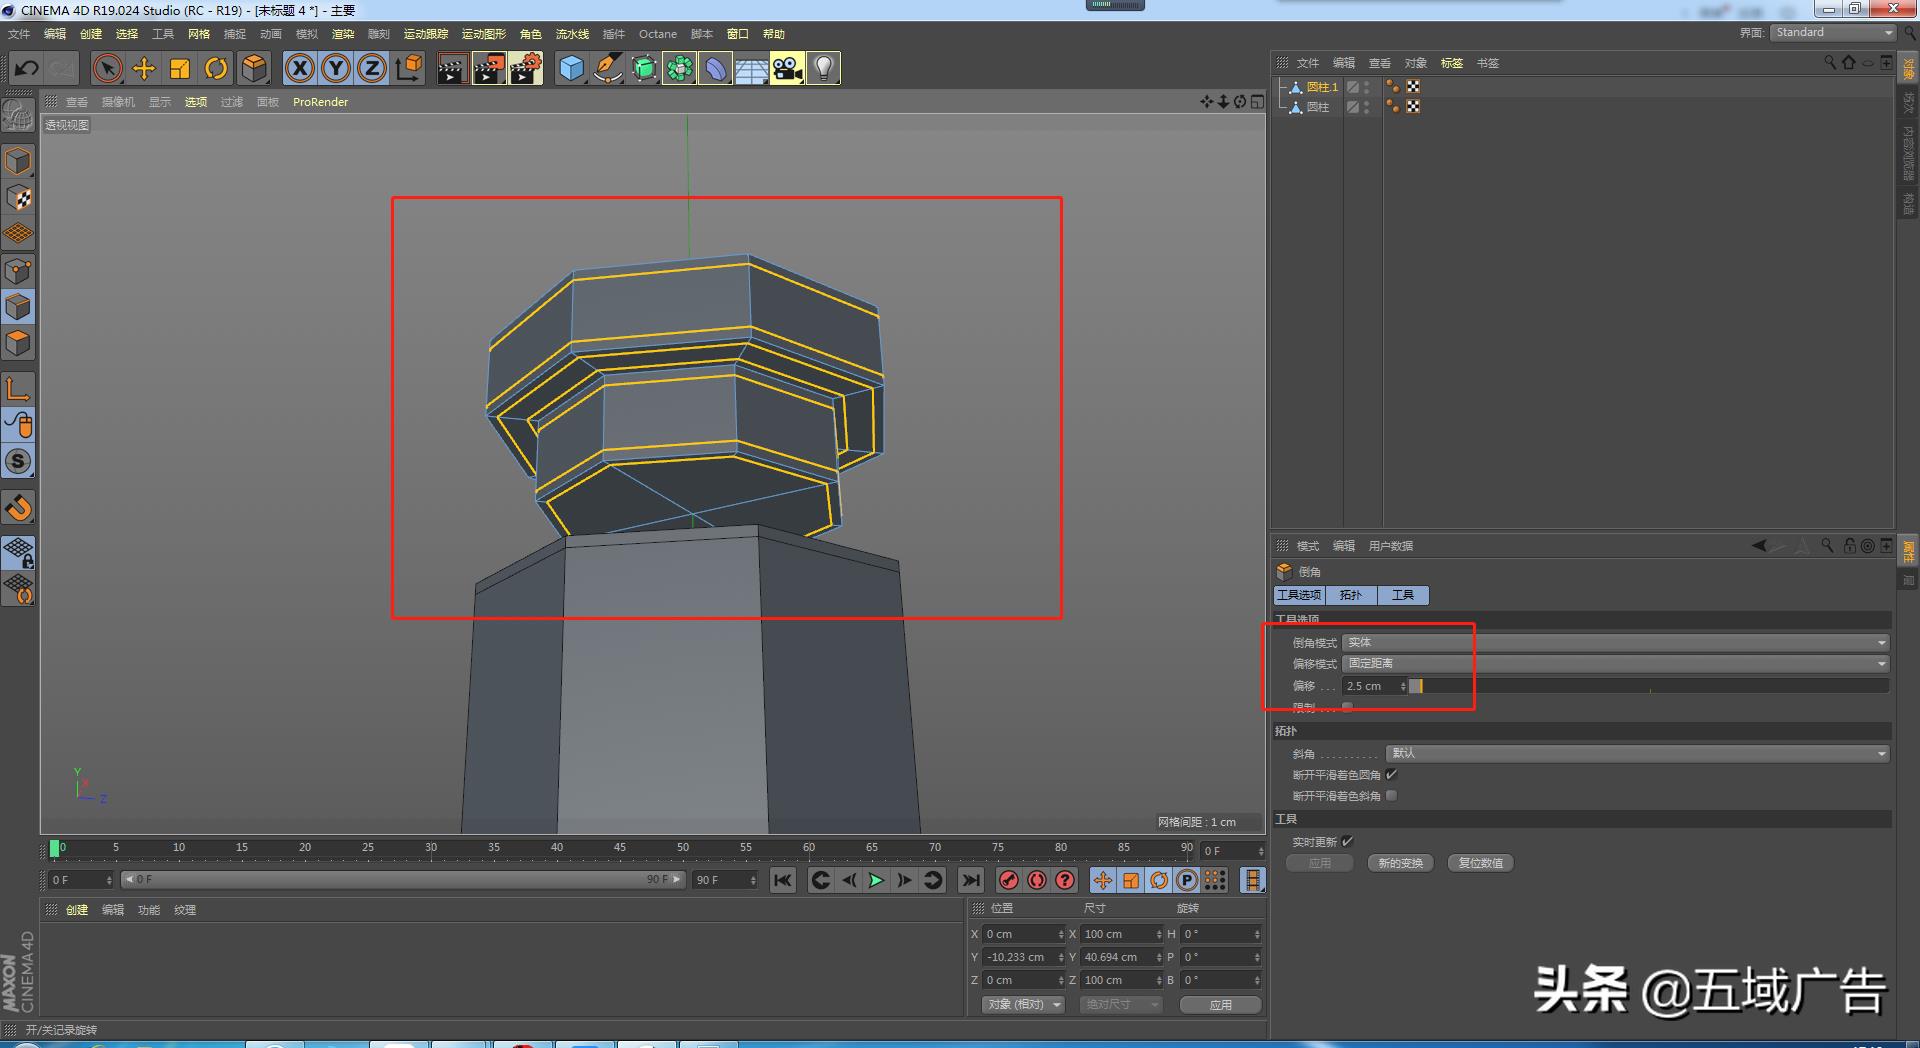Click the coordinate system icon
Screen dimensions: 1920x1048
point(409,68)
